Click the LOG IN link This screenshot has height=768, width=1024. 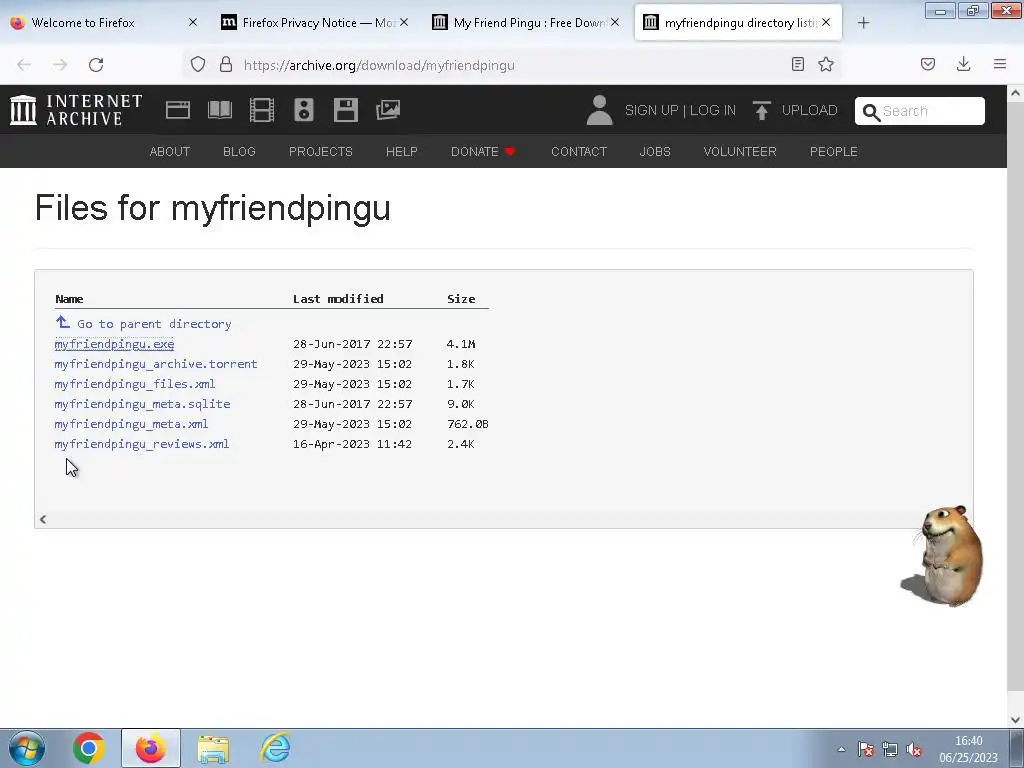coord(713,110)
